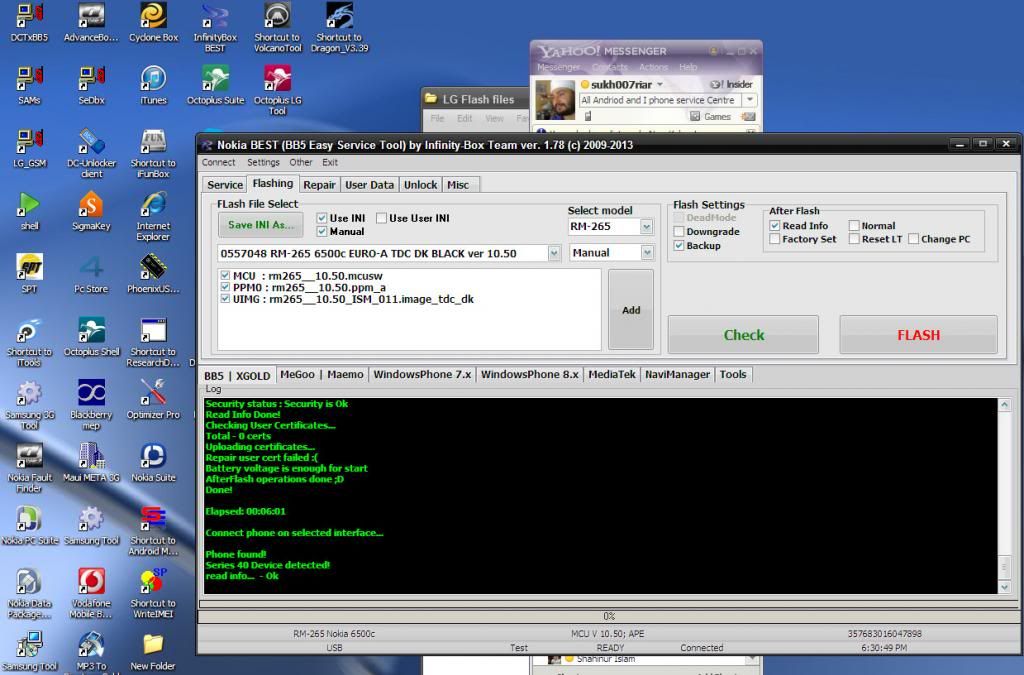
Task: Switch to the Repair tab
Action: [319, 185]
